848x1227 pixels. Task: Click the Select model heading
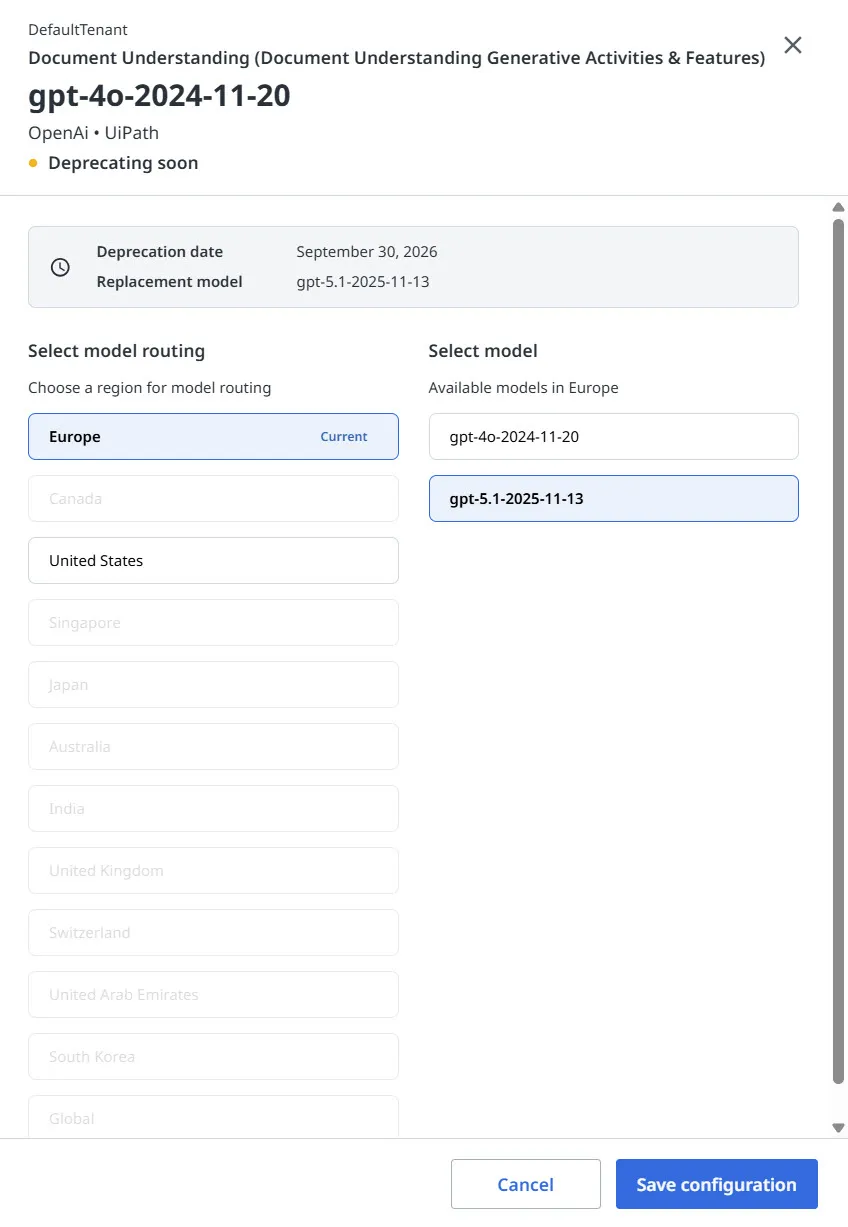point(483,351)
